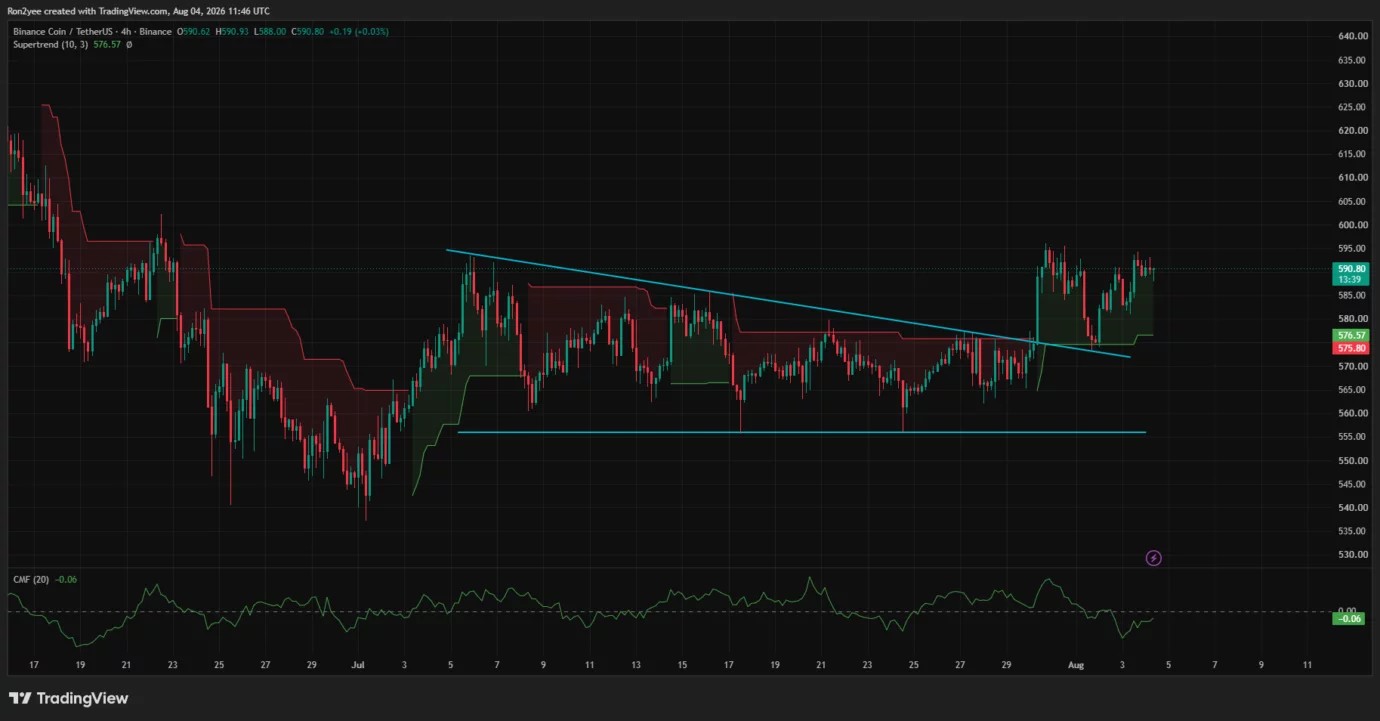
Task: Click the Supertrend null symbol icon
Action: click(x=129, y=45)
